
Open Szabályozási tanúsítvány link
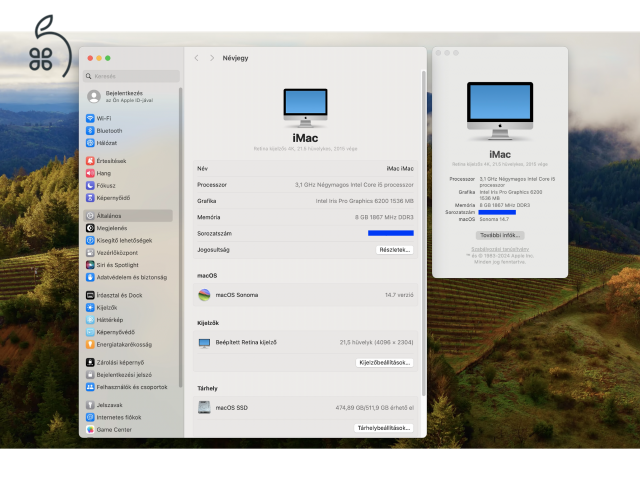(x=500, y=249)
